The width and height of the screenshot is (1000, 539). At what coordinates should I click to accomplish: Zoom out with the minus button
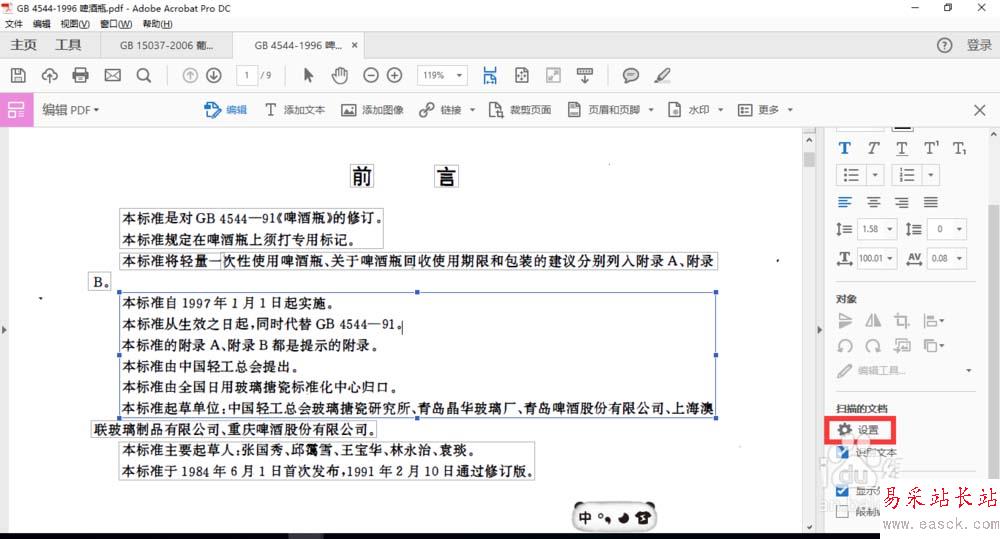371,75
